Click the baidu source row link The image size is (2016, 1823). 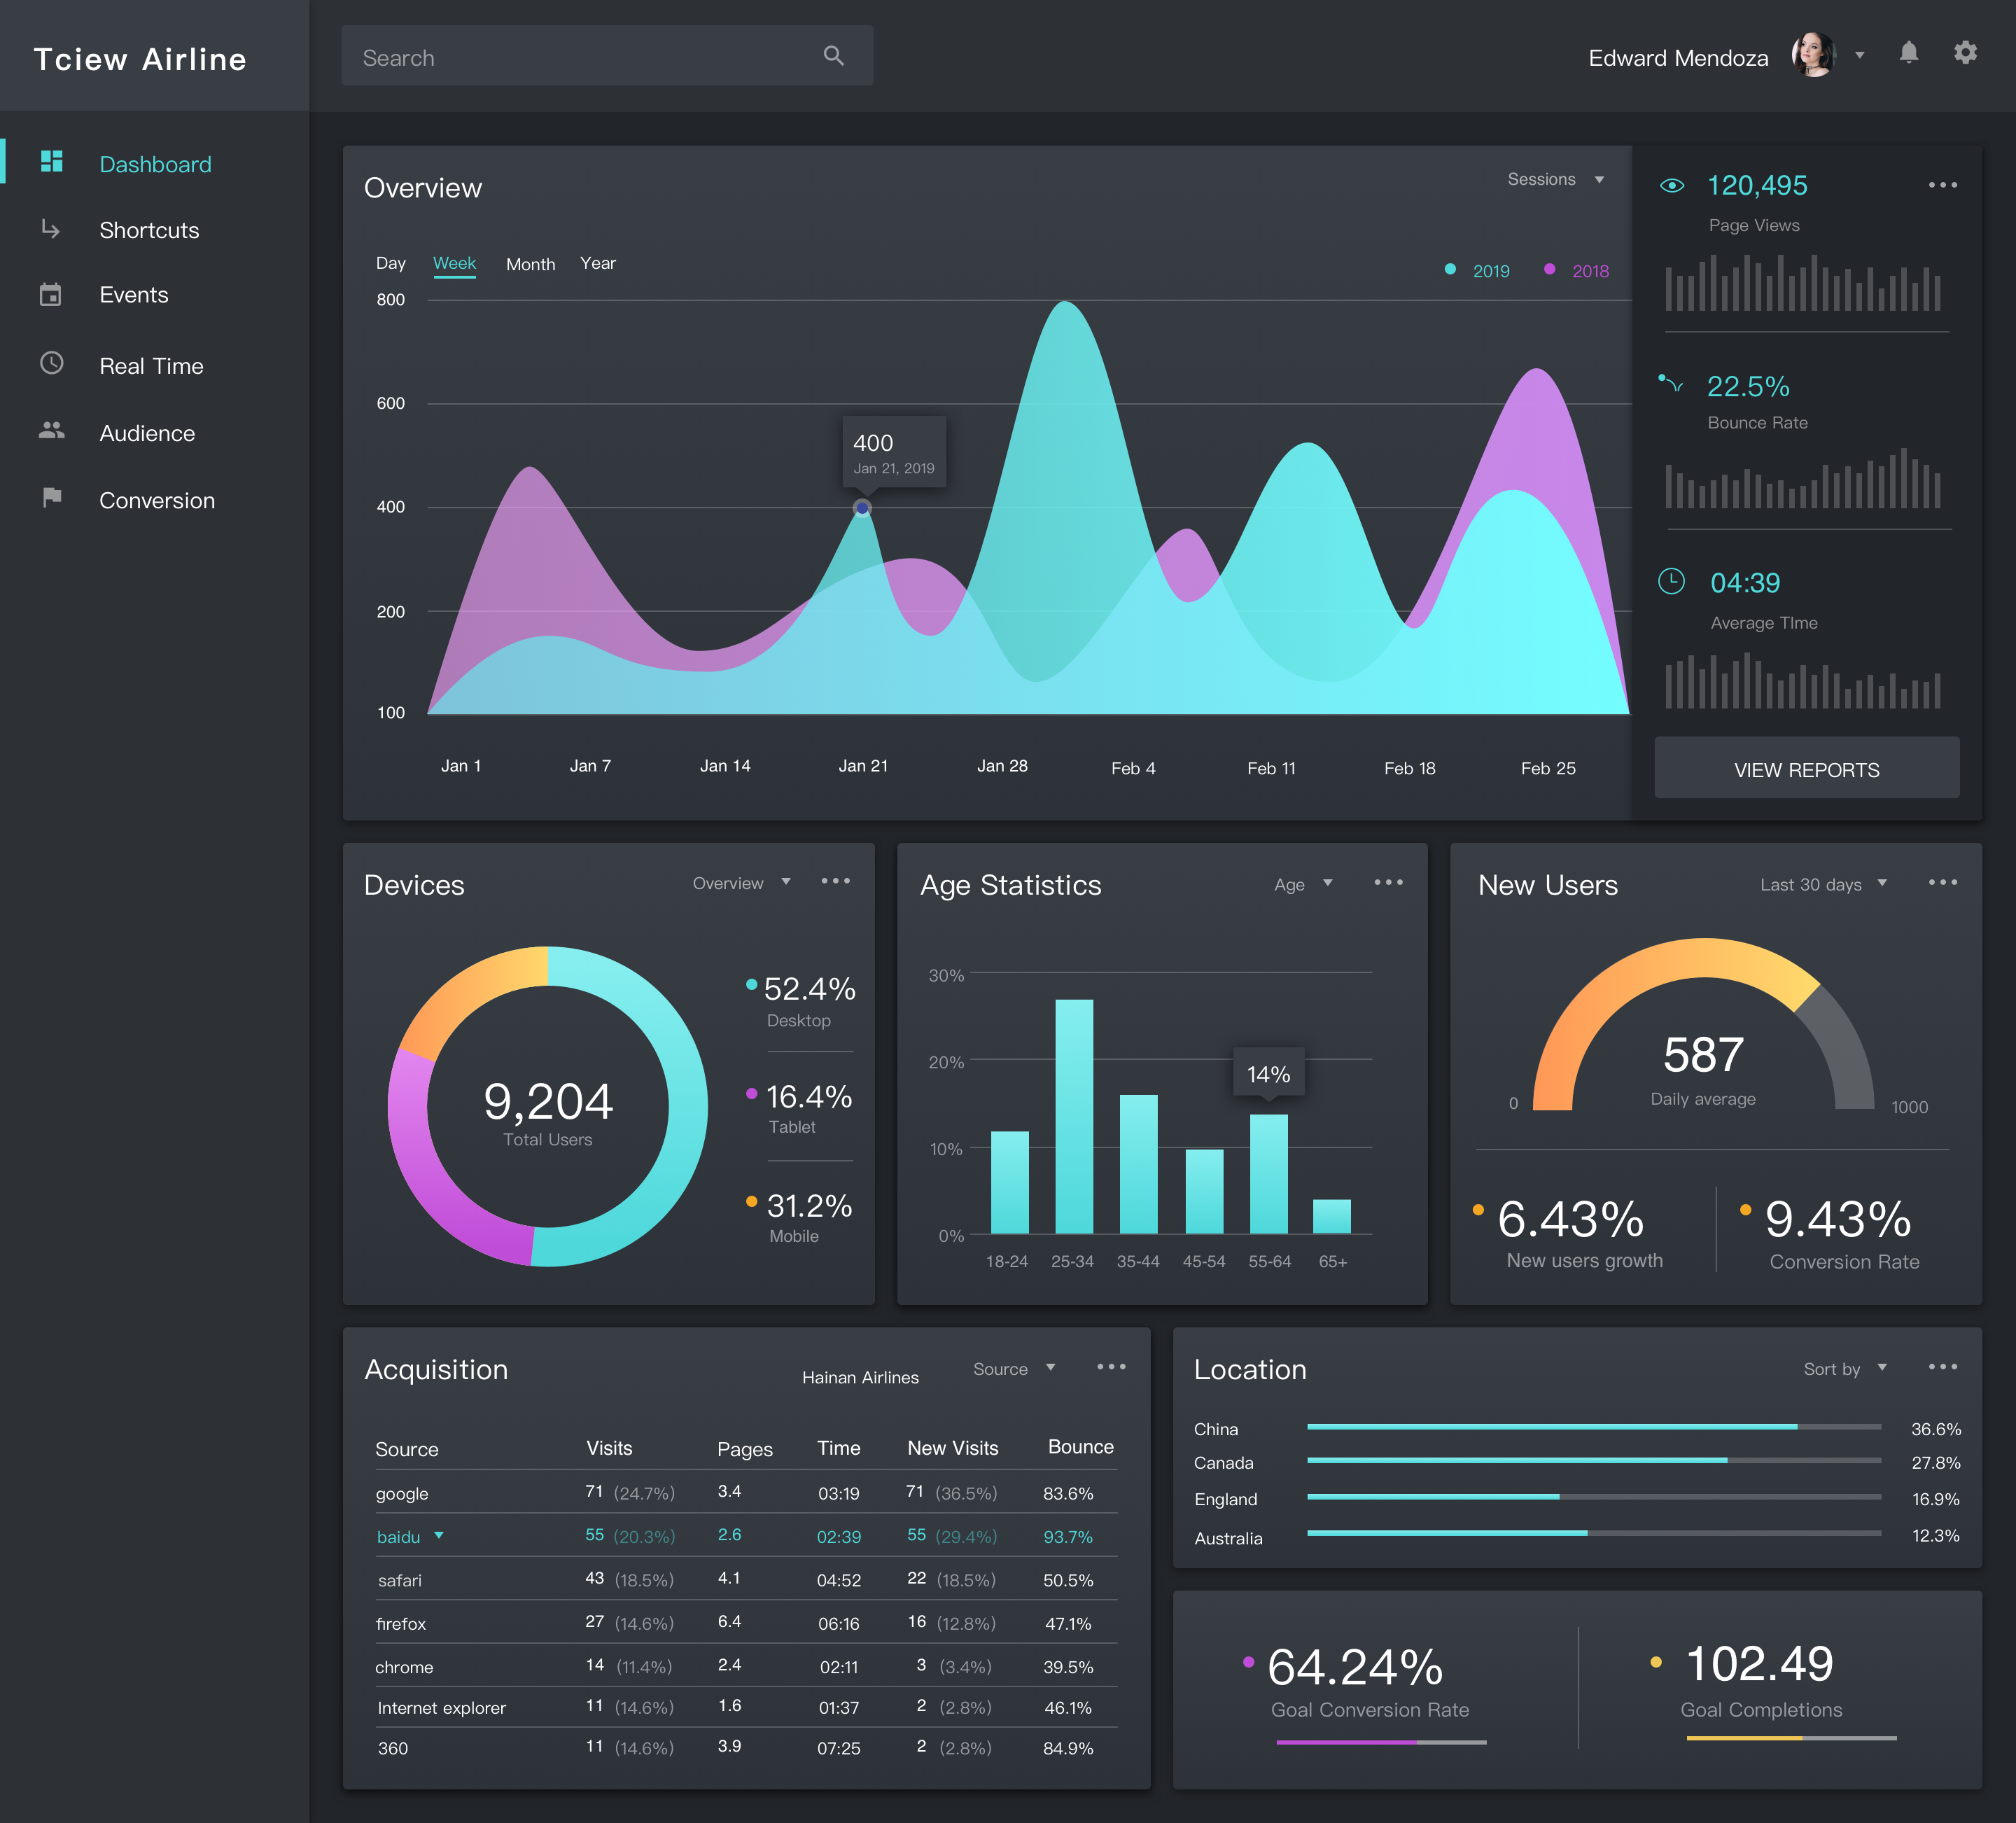tap(398, 1537)
